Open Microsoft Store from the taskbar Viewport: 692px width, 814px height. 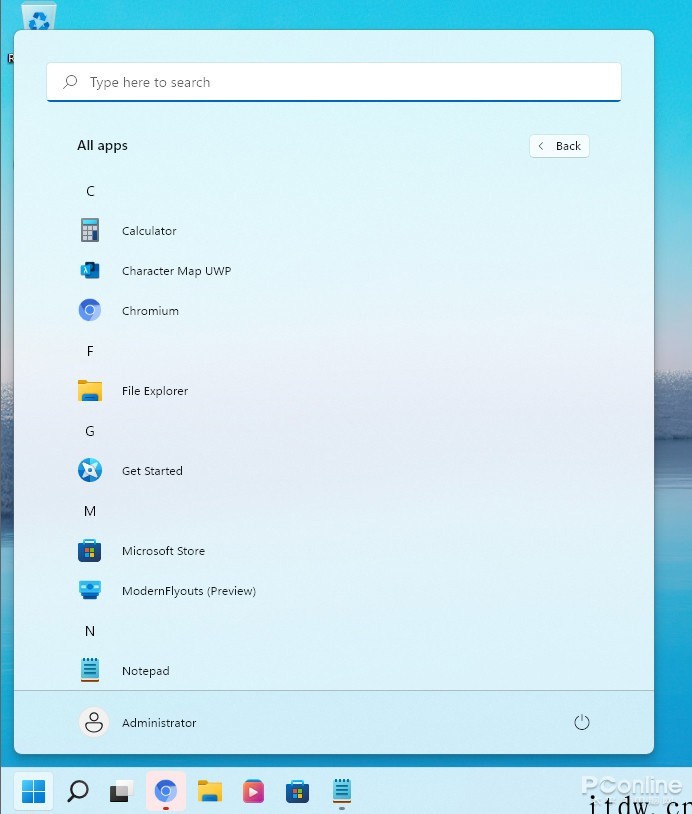click(297, 792)
